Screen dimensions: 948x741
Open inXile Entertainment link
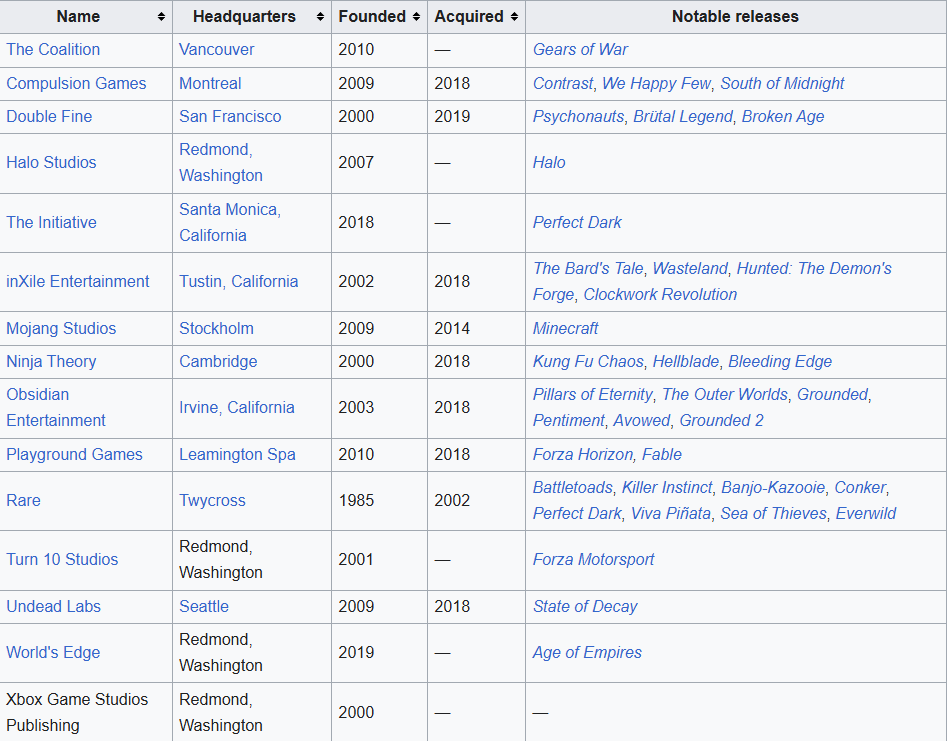click(x=77, y=282)
